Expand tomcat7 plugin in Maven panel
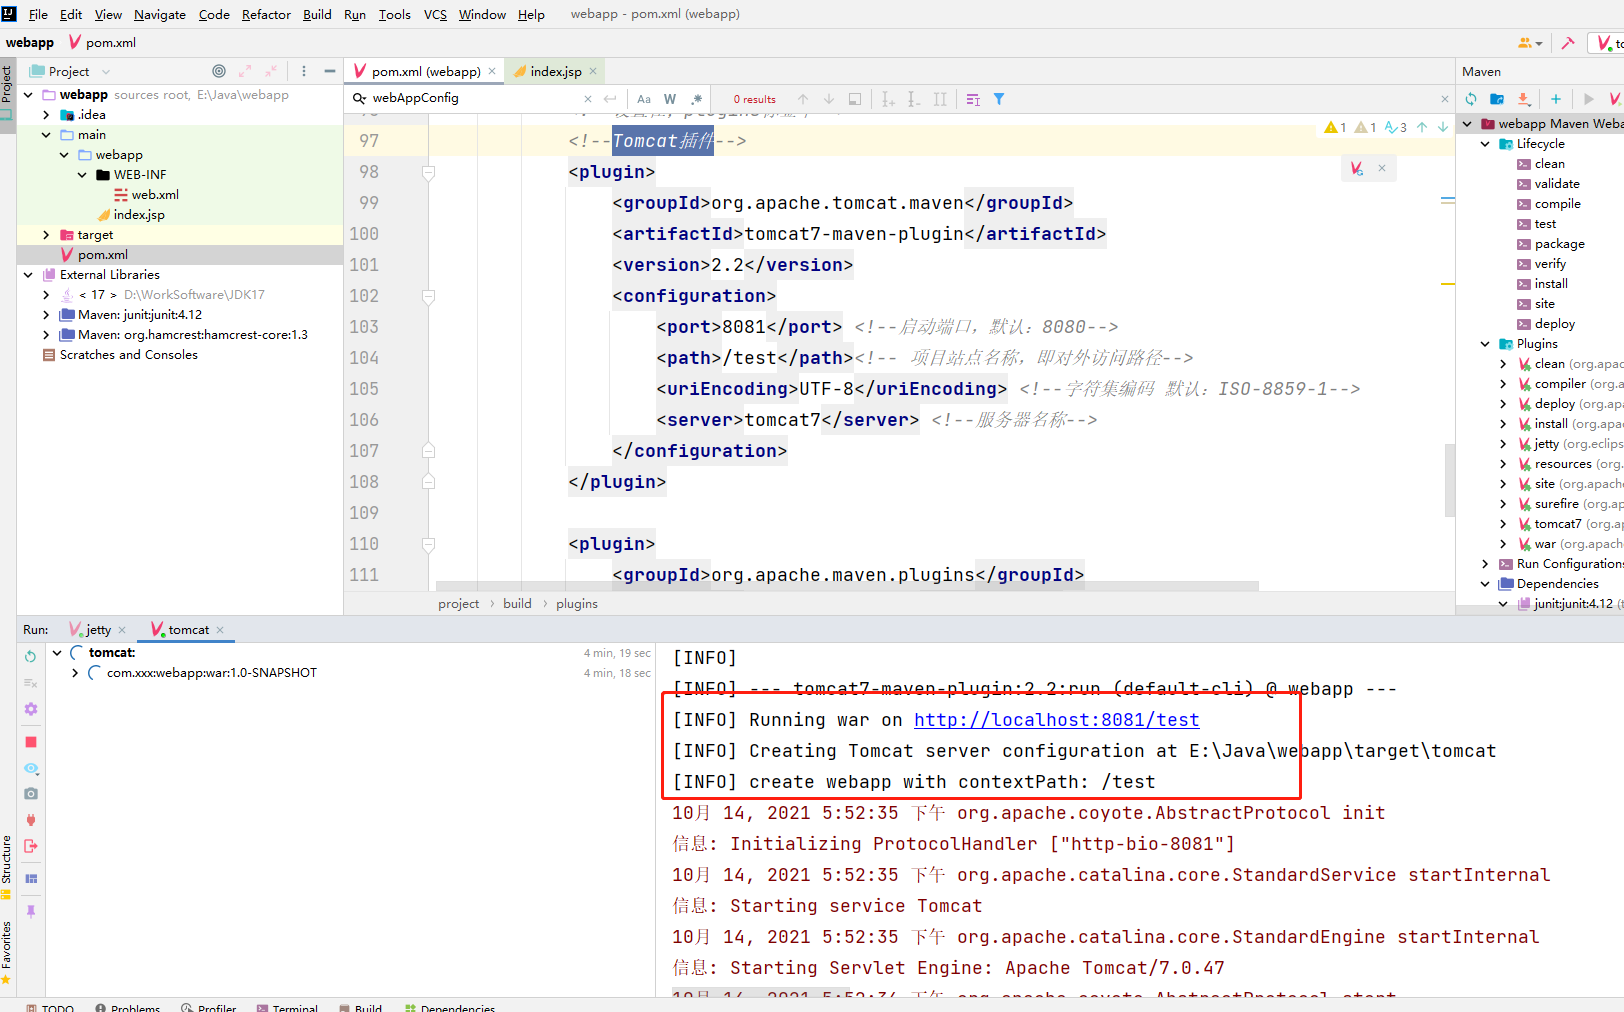The height and width of the screenshot is (1012, 1624). (x=1503, y=524)
